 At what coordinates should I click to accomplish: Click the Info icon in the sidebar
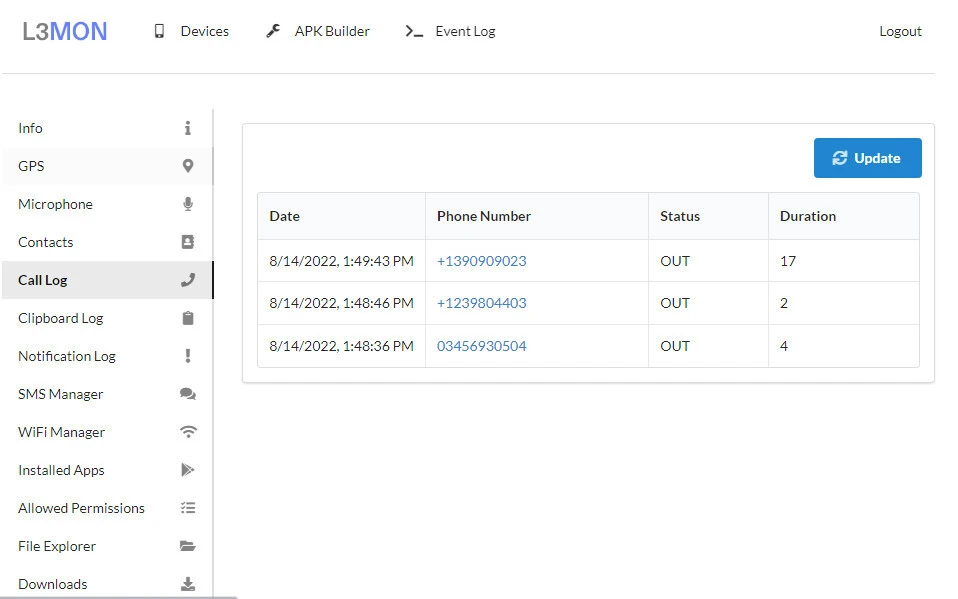tap(187, 128)
